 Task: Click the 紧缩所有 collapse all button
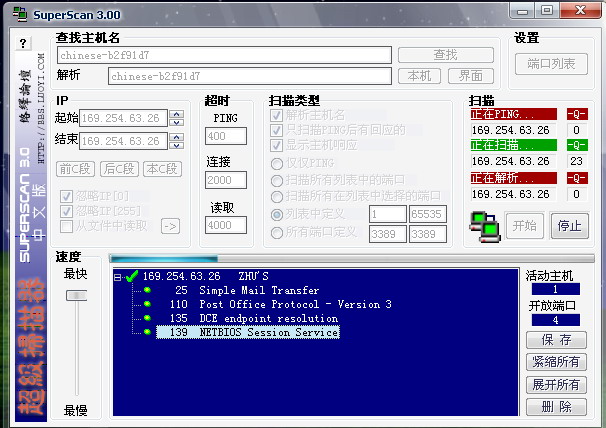tap(557, 362)
